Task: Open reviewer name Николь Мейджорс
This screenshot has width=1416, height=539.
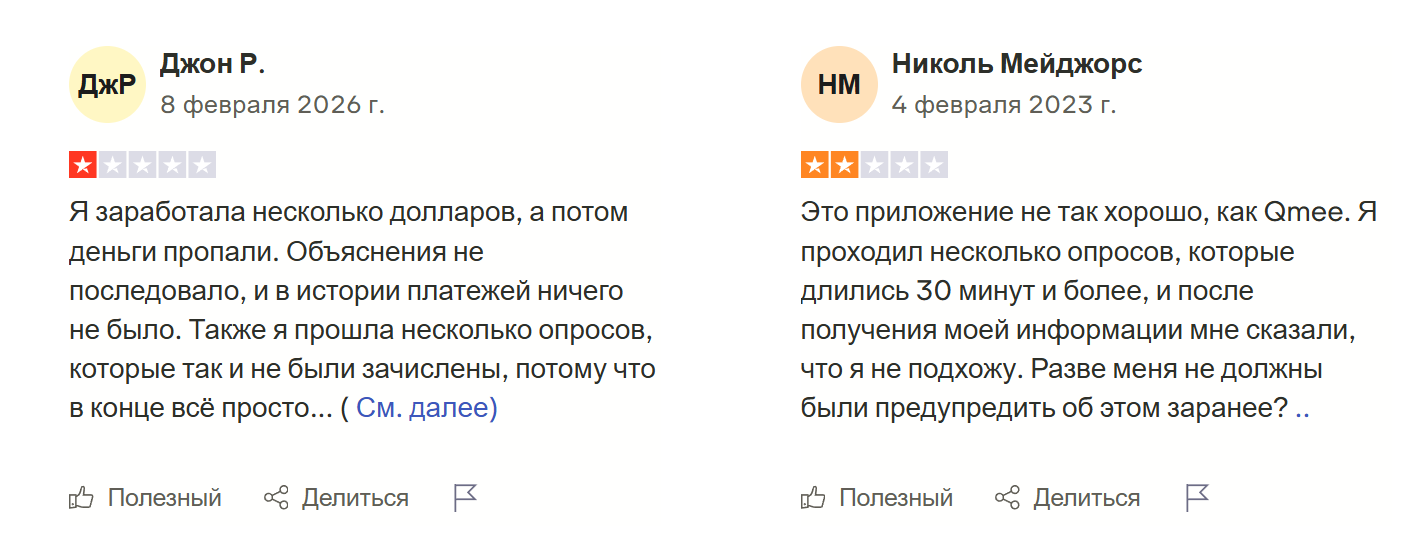Action: click(1017, 64)
